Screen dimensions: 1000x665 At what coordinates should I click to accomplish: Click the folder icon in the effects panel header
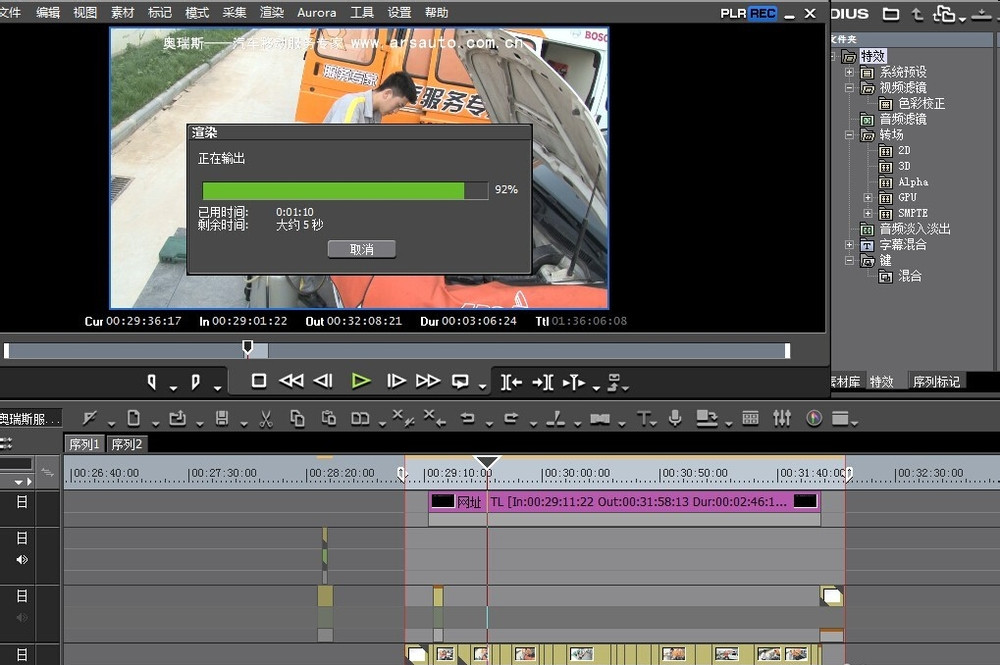click(x=889, y=14)
